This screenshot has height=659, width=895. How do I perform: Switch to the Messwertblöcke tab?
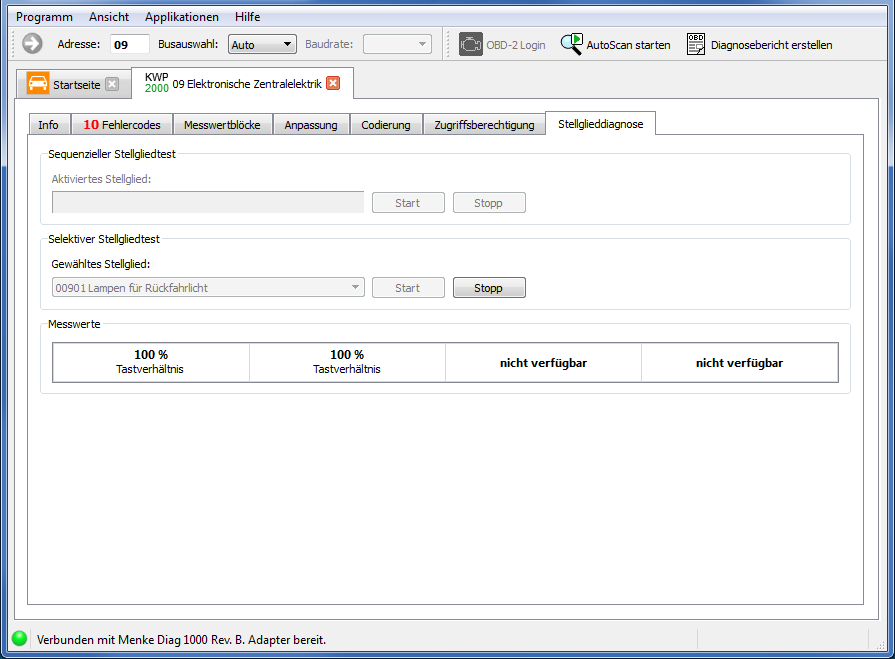click(x=222, y=125)
